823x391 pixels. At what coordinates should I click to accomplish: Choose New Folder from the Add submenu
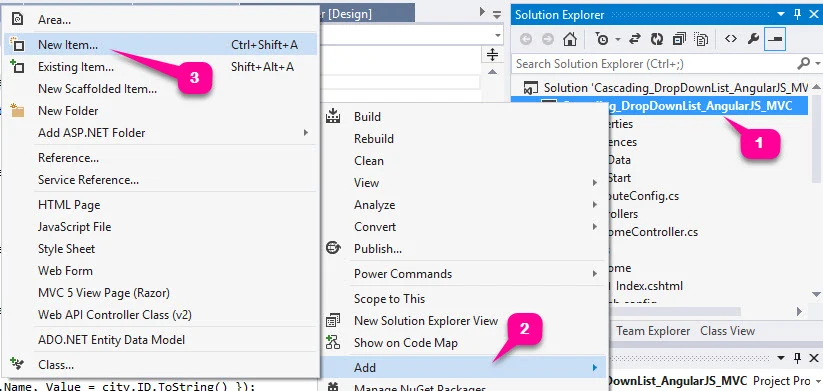click(160, 111)
